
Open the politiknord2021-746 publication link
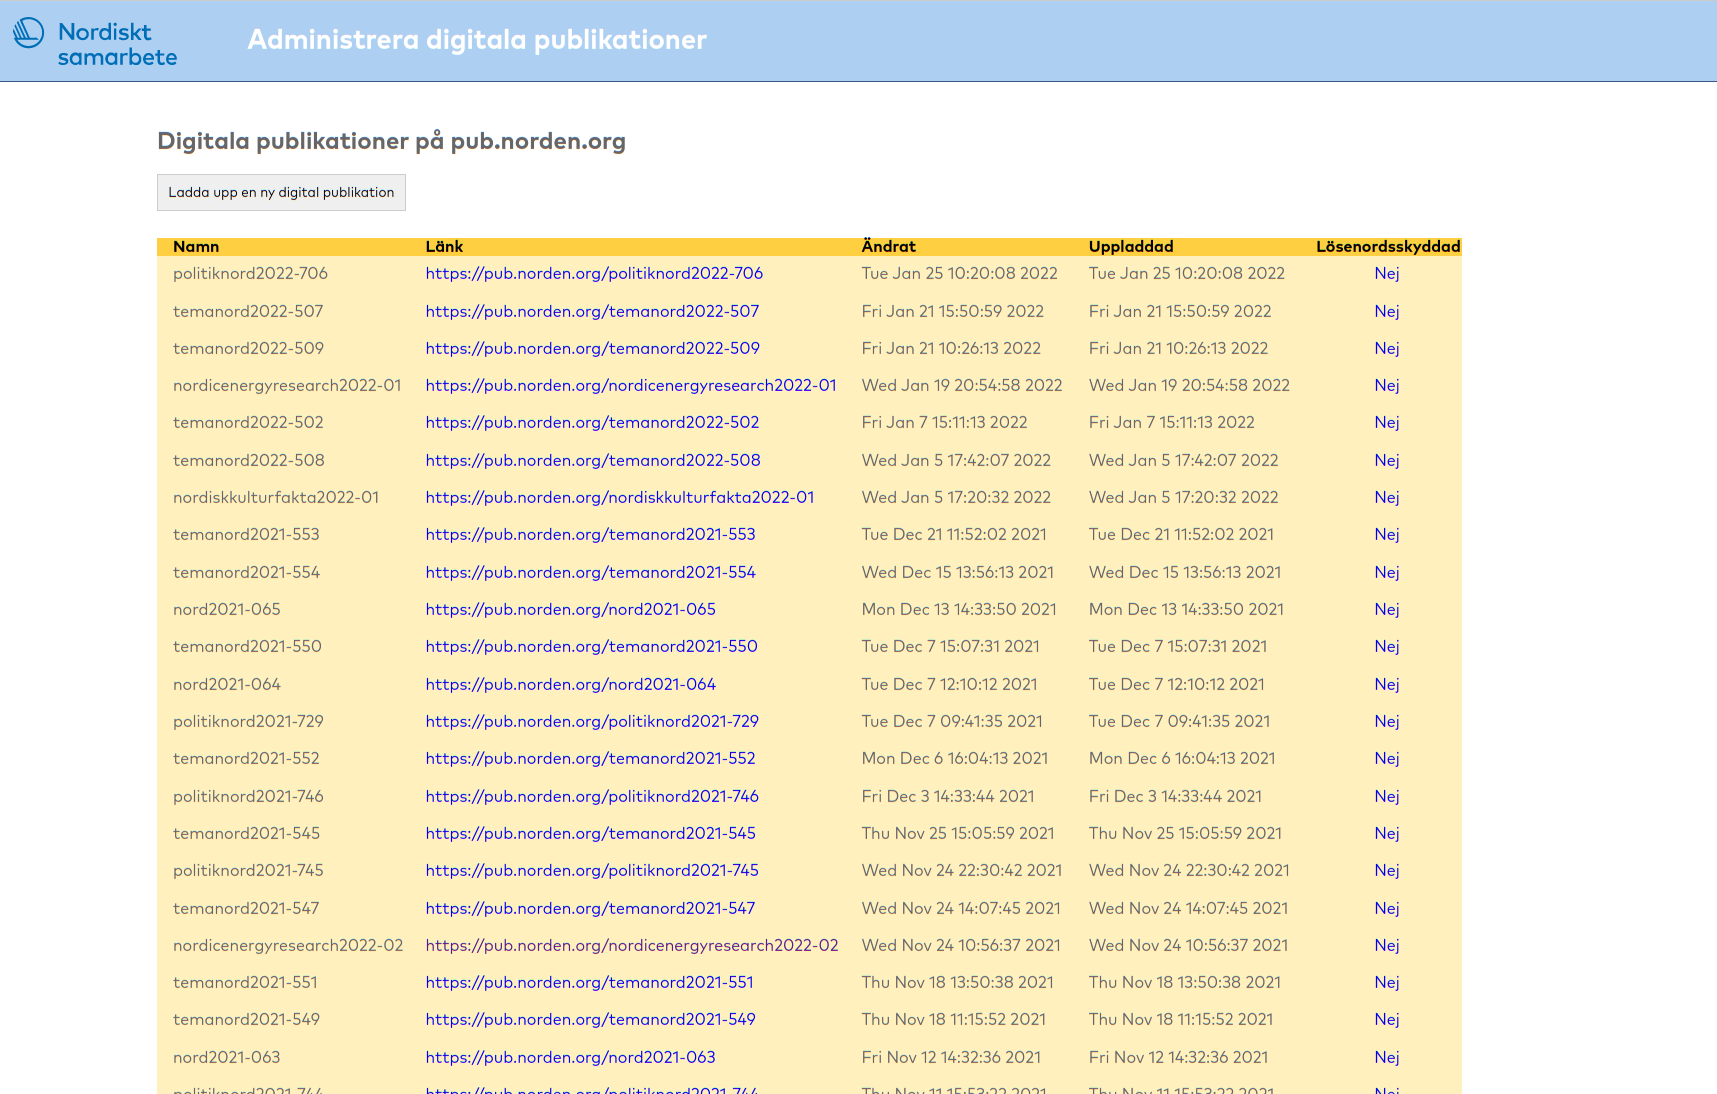coord(592,796)
